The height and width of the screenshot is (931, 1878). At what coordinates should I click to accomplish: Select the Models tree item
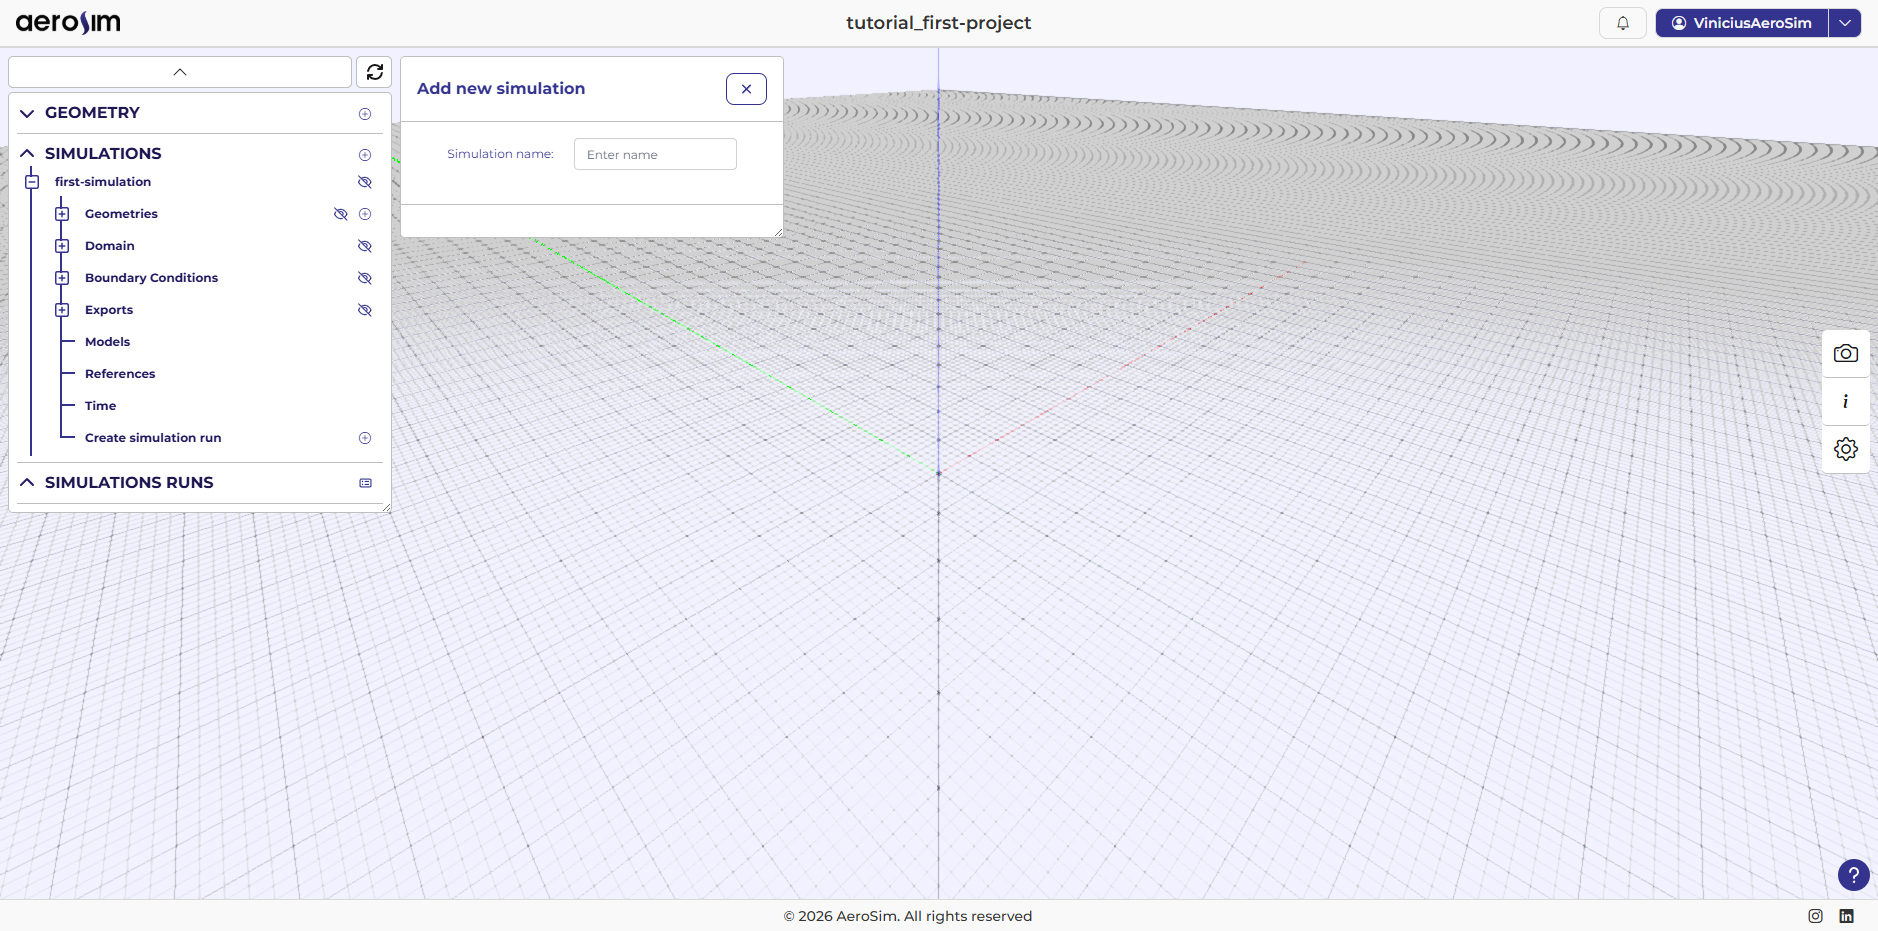tap(106, 341)
